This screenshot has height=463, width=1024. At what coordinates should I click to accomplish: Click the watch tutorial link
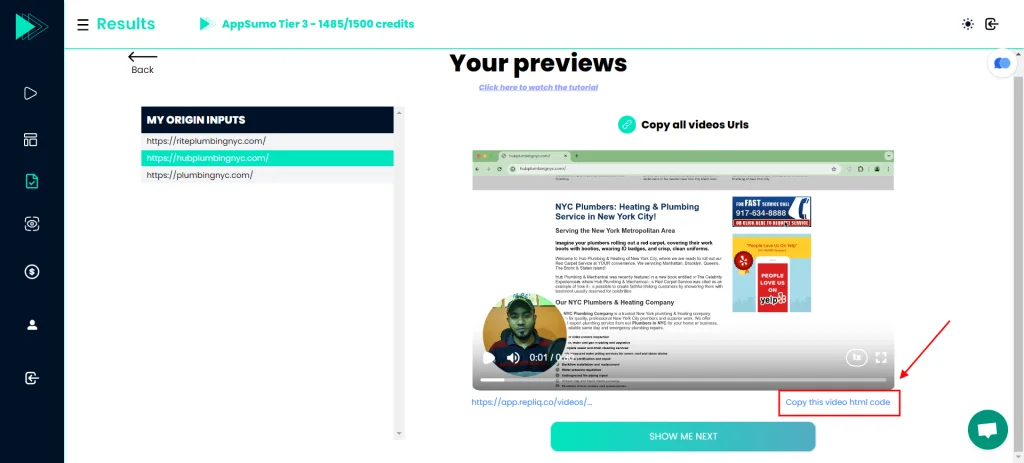pyautogui.click(x=538, y=88)
